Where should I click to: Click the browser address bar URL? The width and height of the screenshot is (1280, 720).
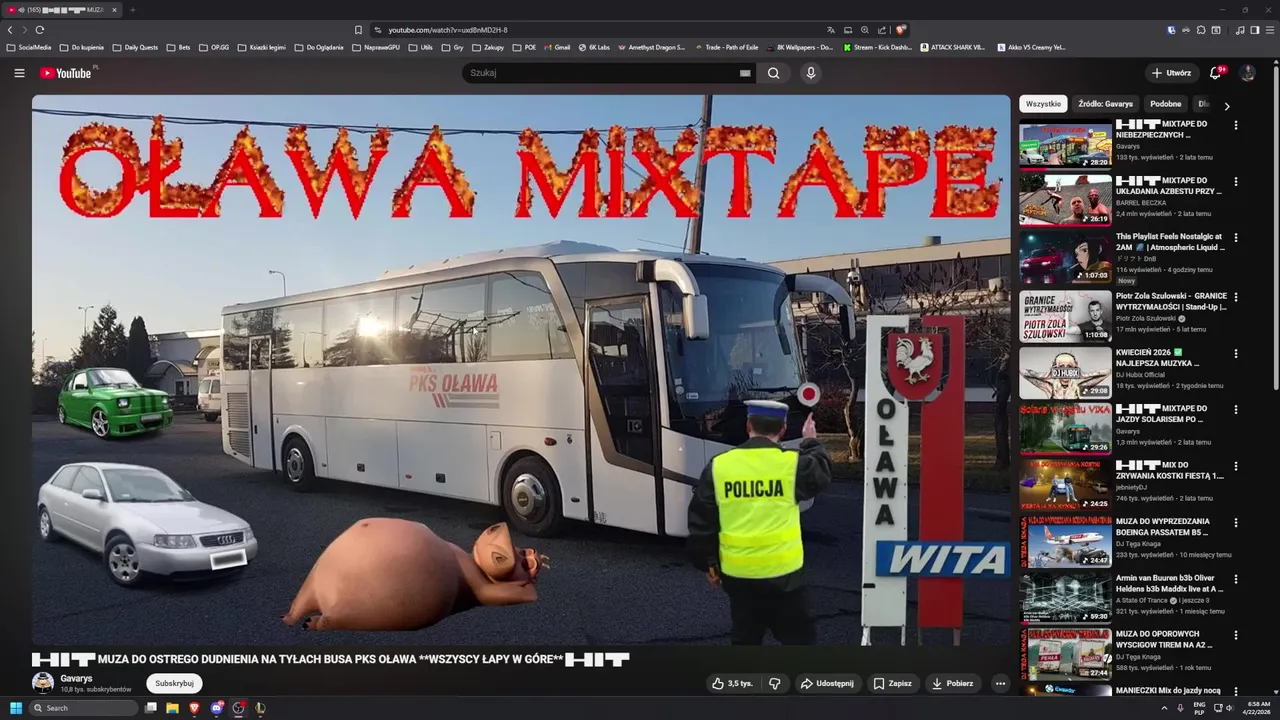coord(448,30)
